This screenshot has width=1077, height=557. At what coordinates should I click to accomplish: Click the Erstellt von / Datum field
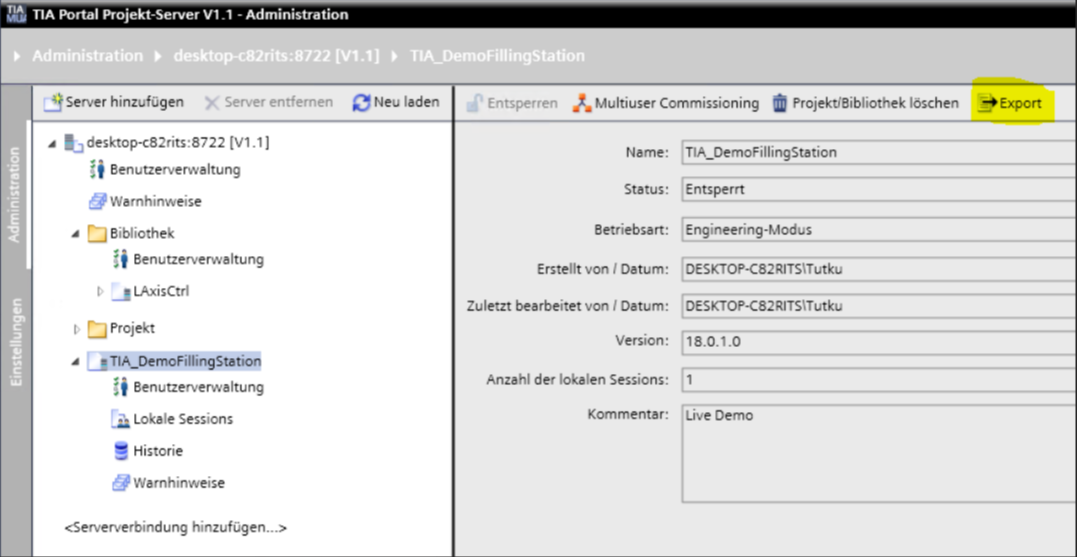pos(878,269)
